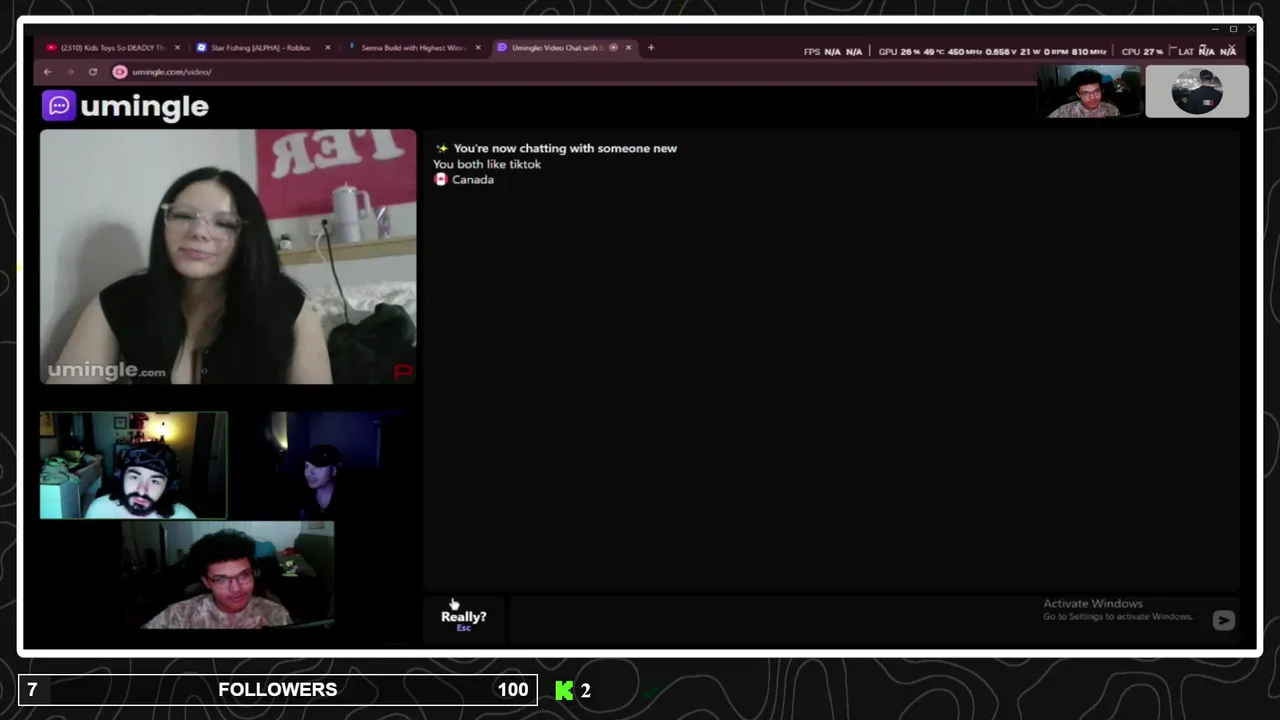The image size is (1280, 720).
Task: Click the webcam feed of bearded man with headphones
Action: coord(134,466)
